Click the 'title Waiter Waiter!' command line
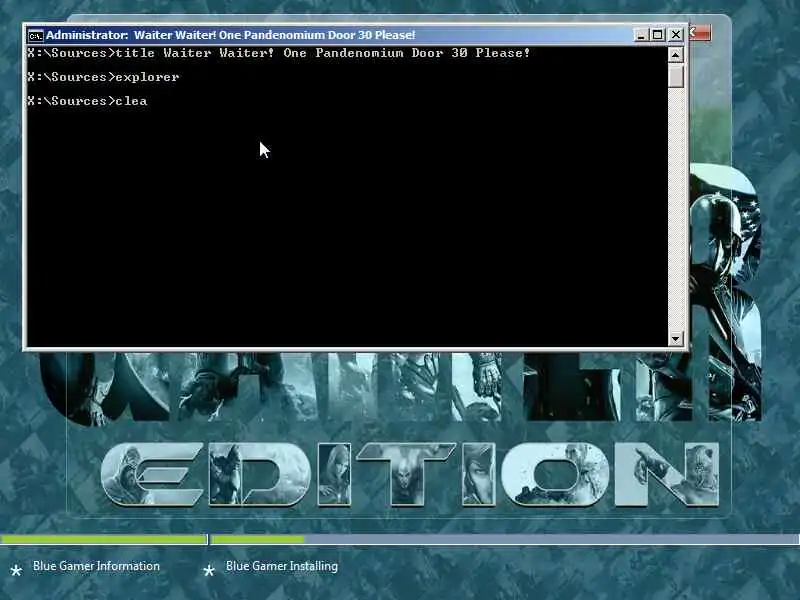Image resolution: width=800 pixels, height=600 pixels. pyautogui.click(x=279, y=53)
